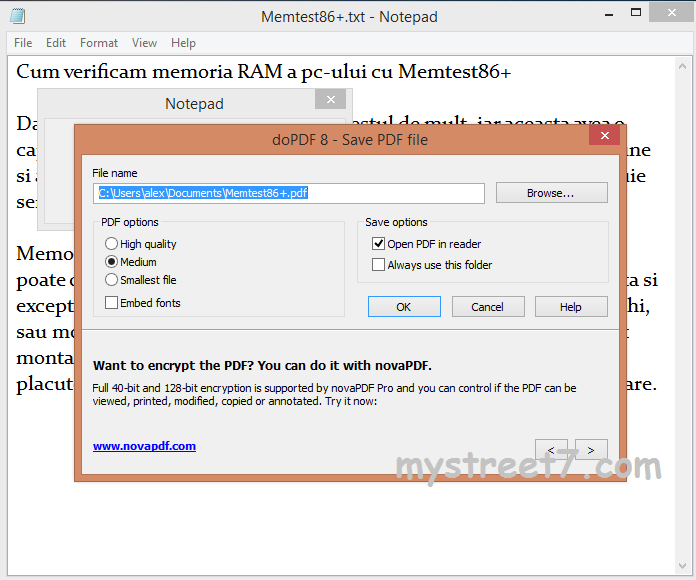696x580 pixels.
Task: Enable the Embed fonts checkbox
Action: click(111, 303)
